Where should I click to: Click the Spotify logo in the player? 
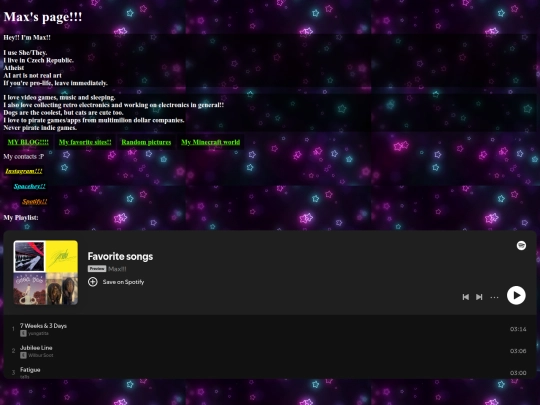[521, 246]
